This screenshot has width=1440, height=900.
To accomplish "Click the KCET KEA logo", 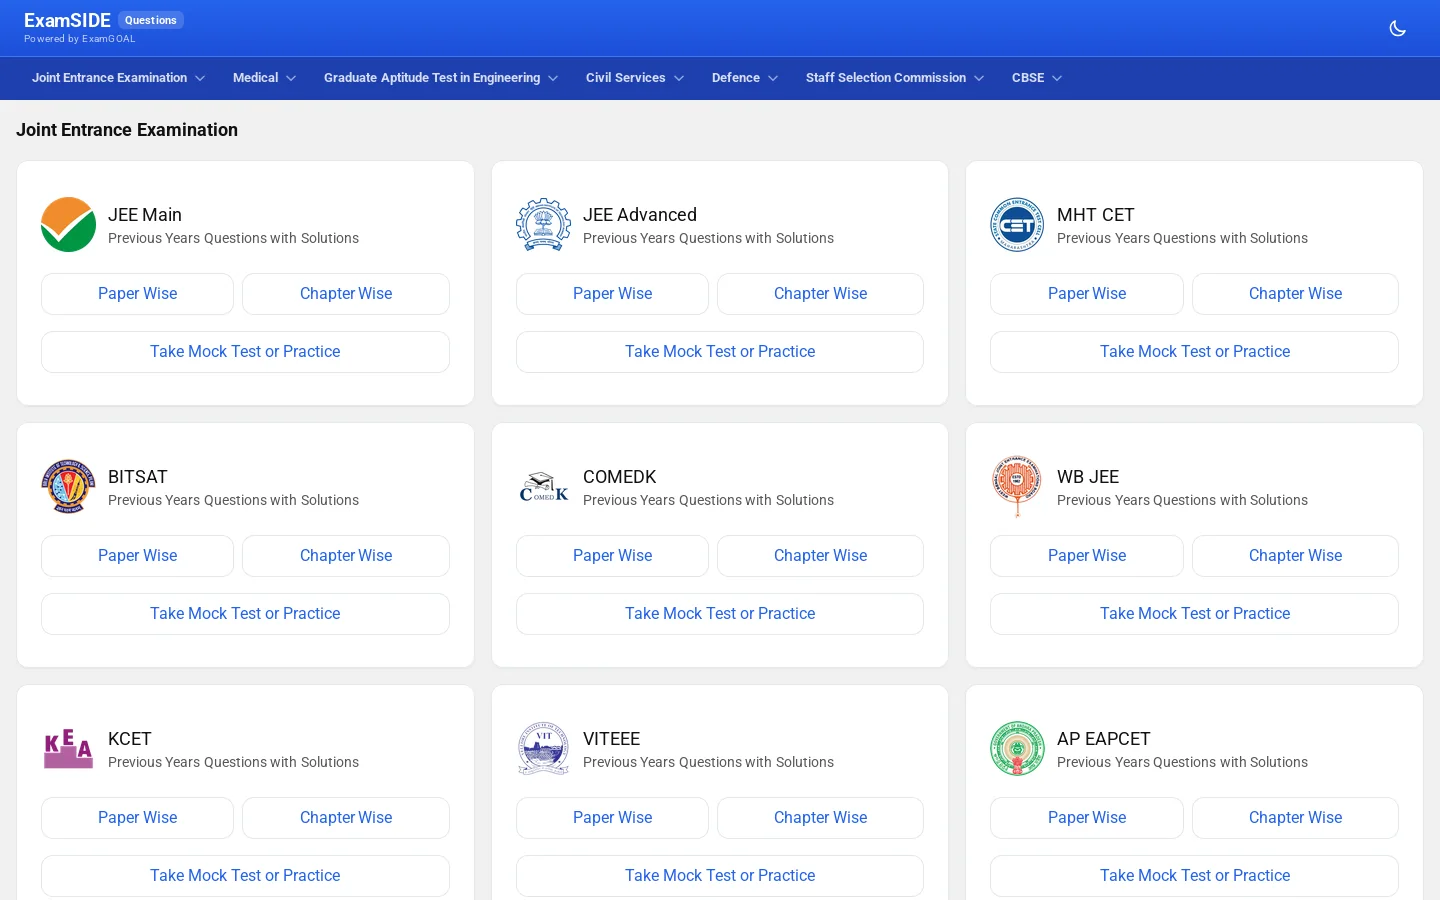I will pyautogui.click(x=68, y=749).
